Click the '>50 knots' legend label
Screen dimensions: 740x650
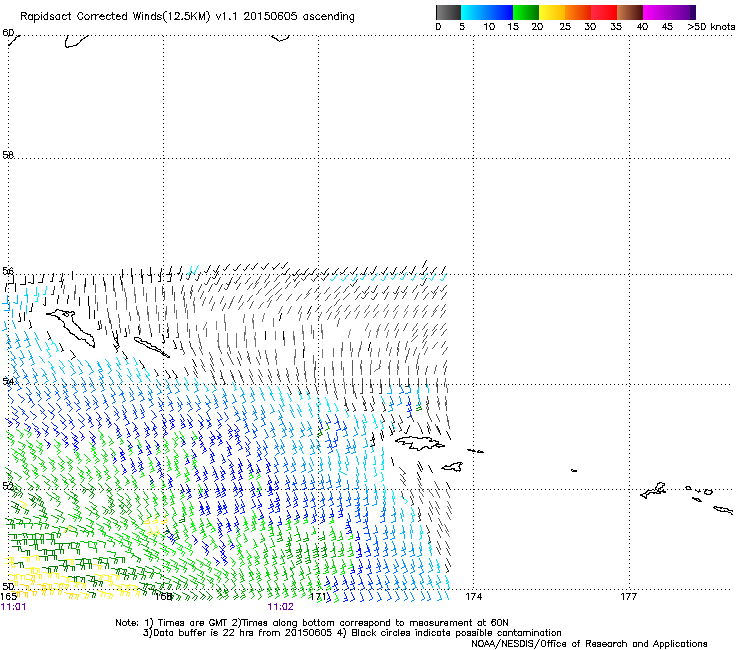(x=711, y=27)
